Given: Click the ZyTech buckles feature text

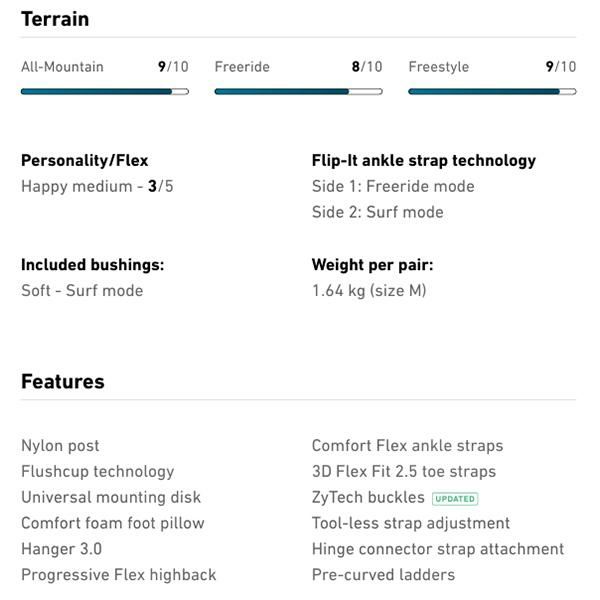Looking at the screenshot, I should tap(368, 497).
